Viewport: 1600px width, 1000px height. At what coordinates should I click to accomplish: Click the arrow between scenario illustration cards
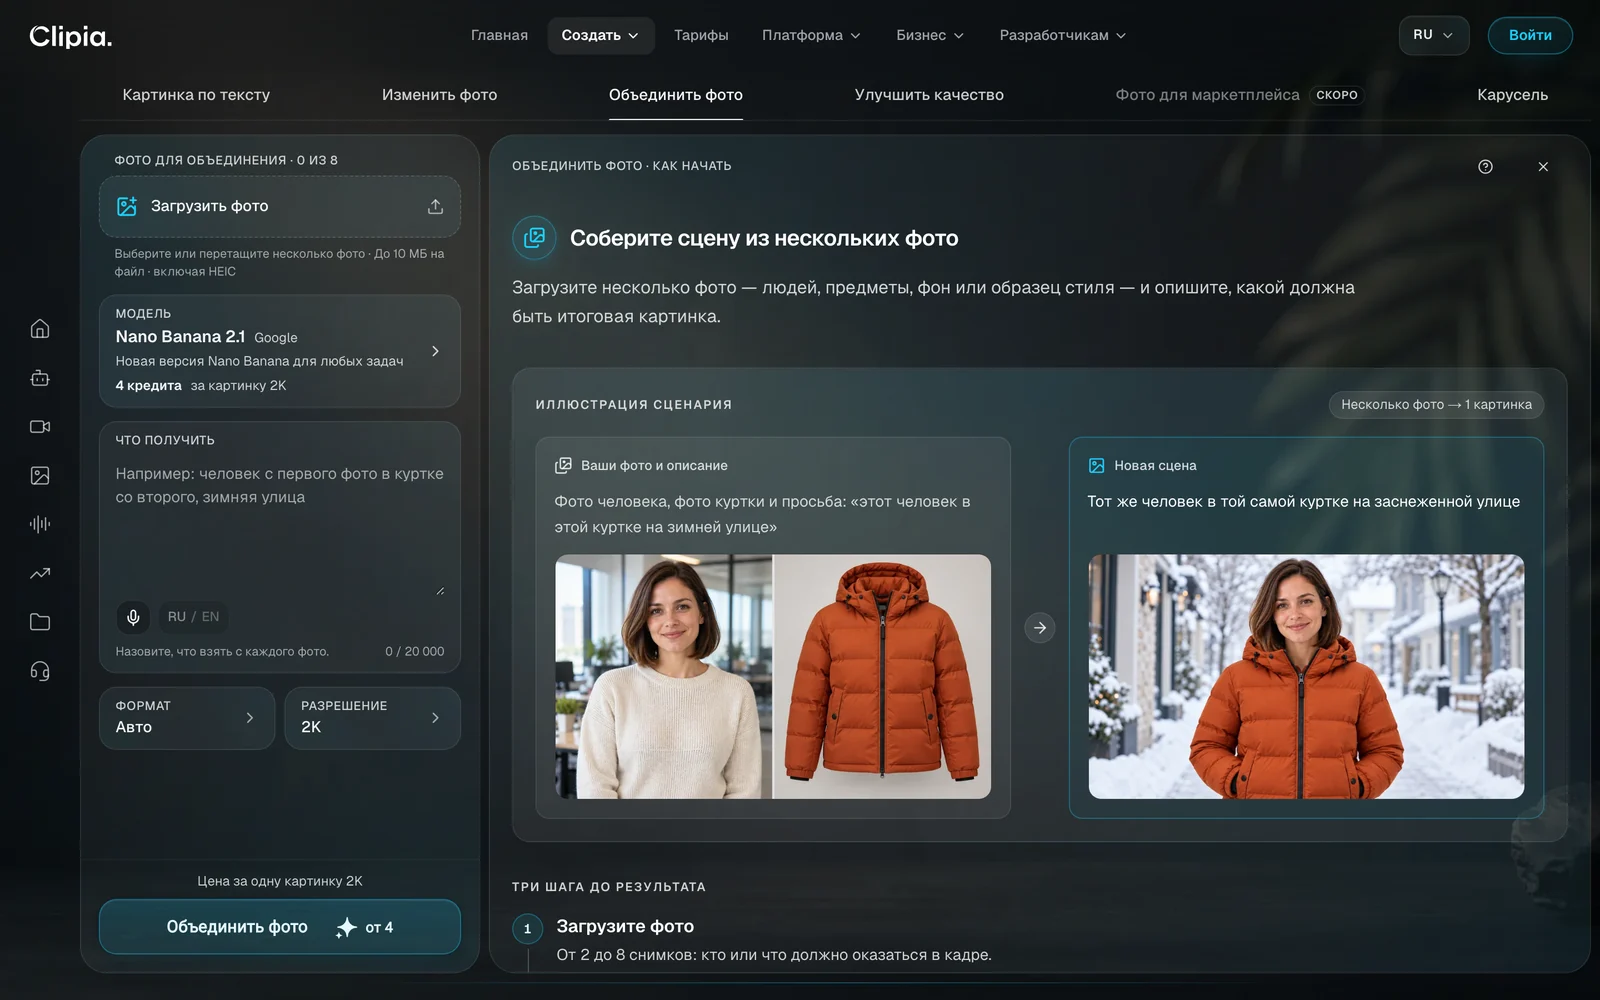click(1040, 628)
